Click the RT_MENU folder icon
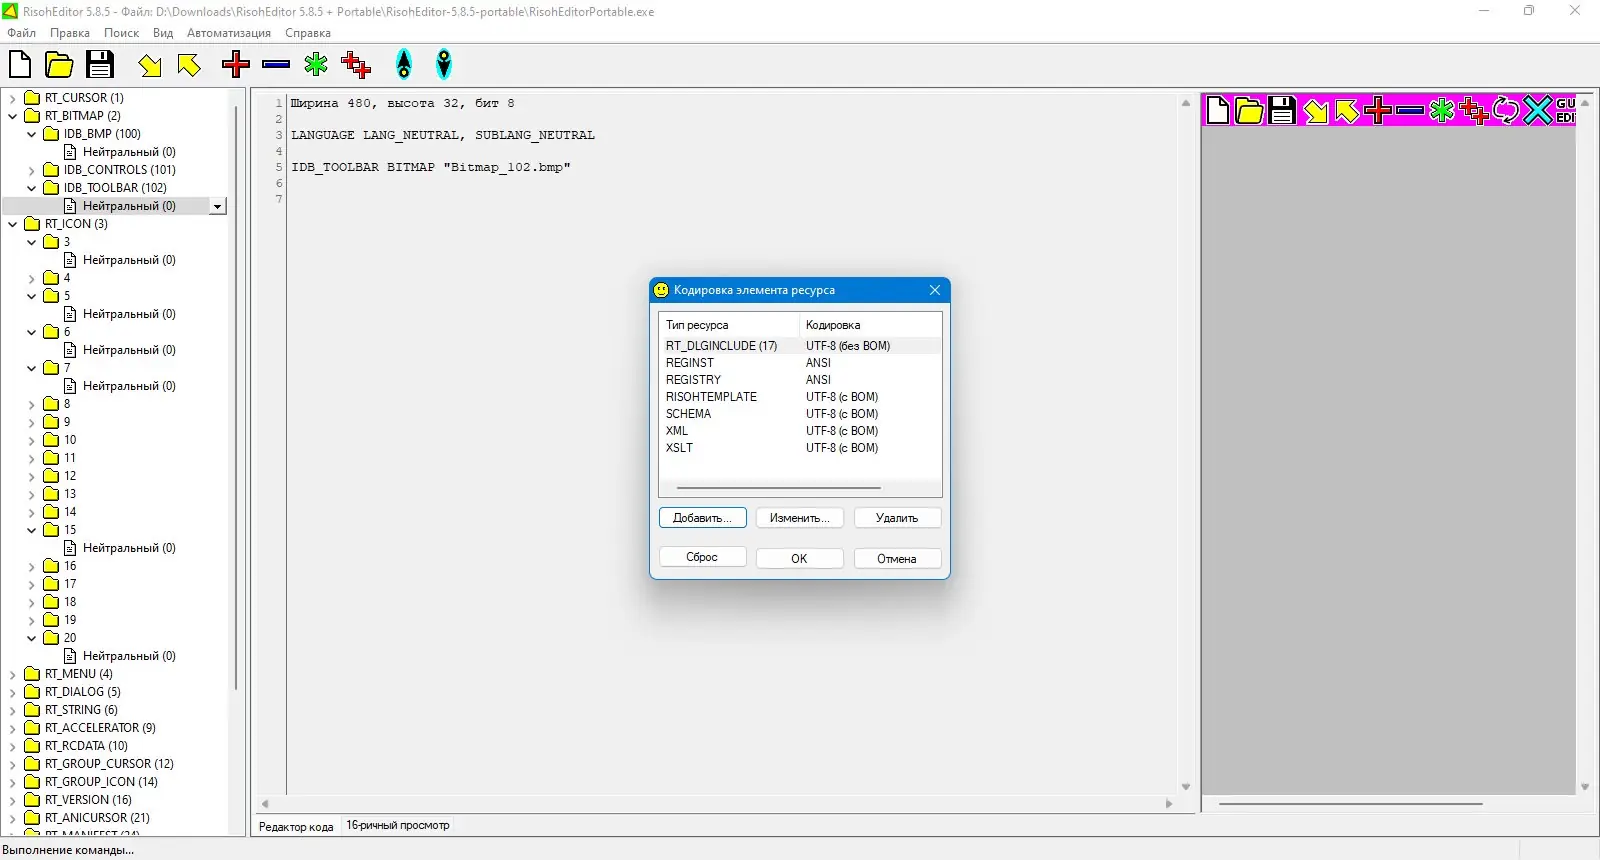1600x860 pixels. 32,674
